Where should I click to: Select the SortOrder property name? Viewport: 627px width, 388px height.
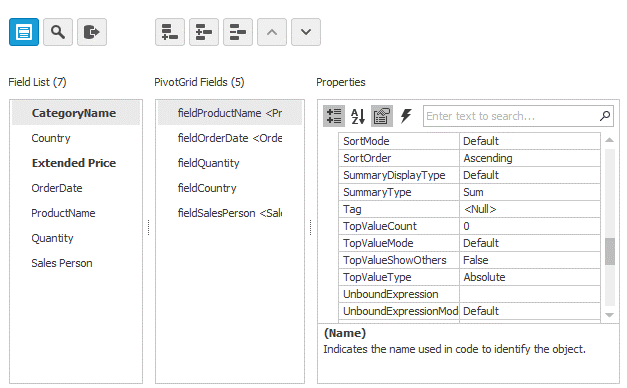399,158
